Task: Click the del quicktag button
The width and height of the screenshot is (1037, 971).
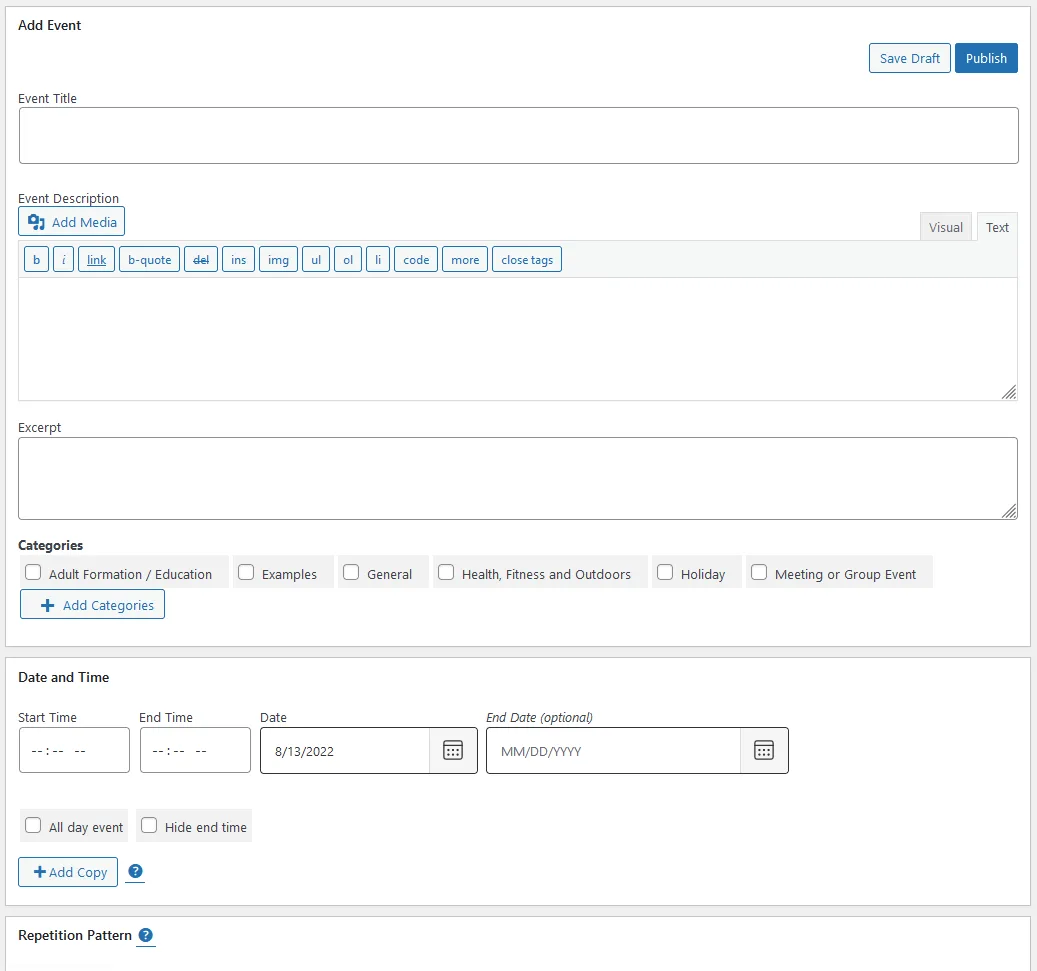Action: tap(201, 259)
